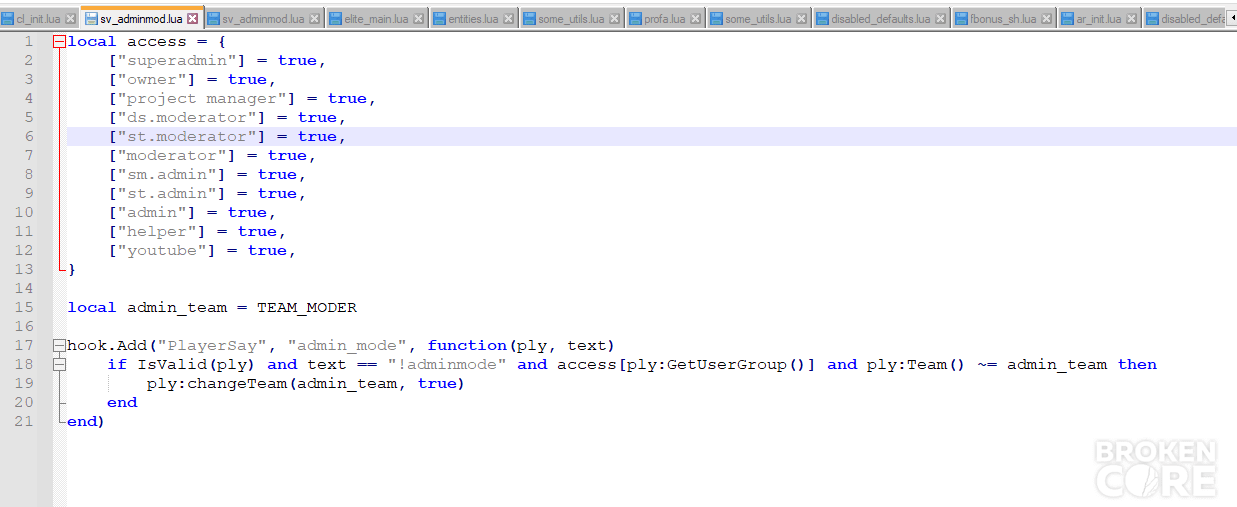Click the file icon on entities.lua tab
This screenshot has width=1237, height=507.
pyautogui.click(x=439, y=19)
